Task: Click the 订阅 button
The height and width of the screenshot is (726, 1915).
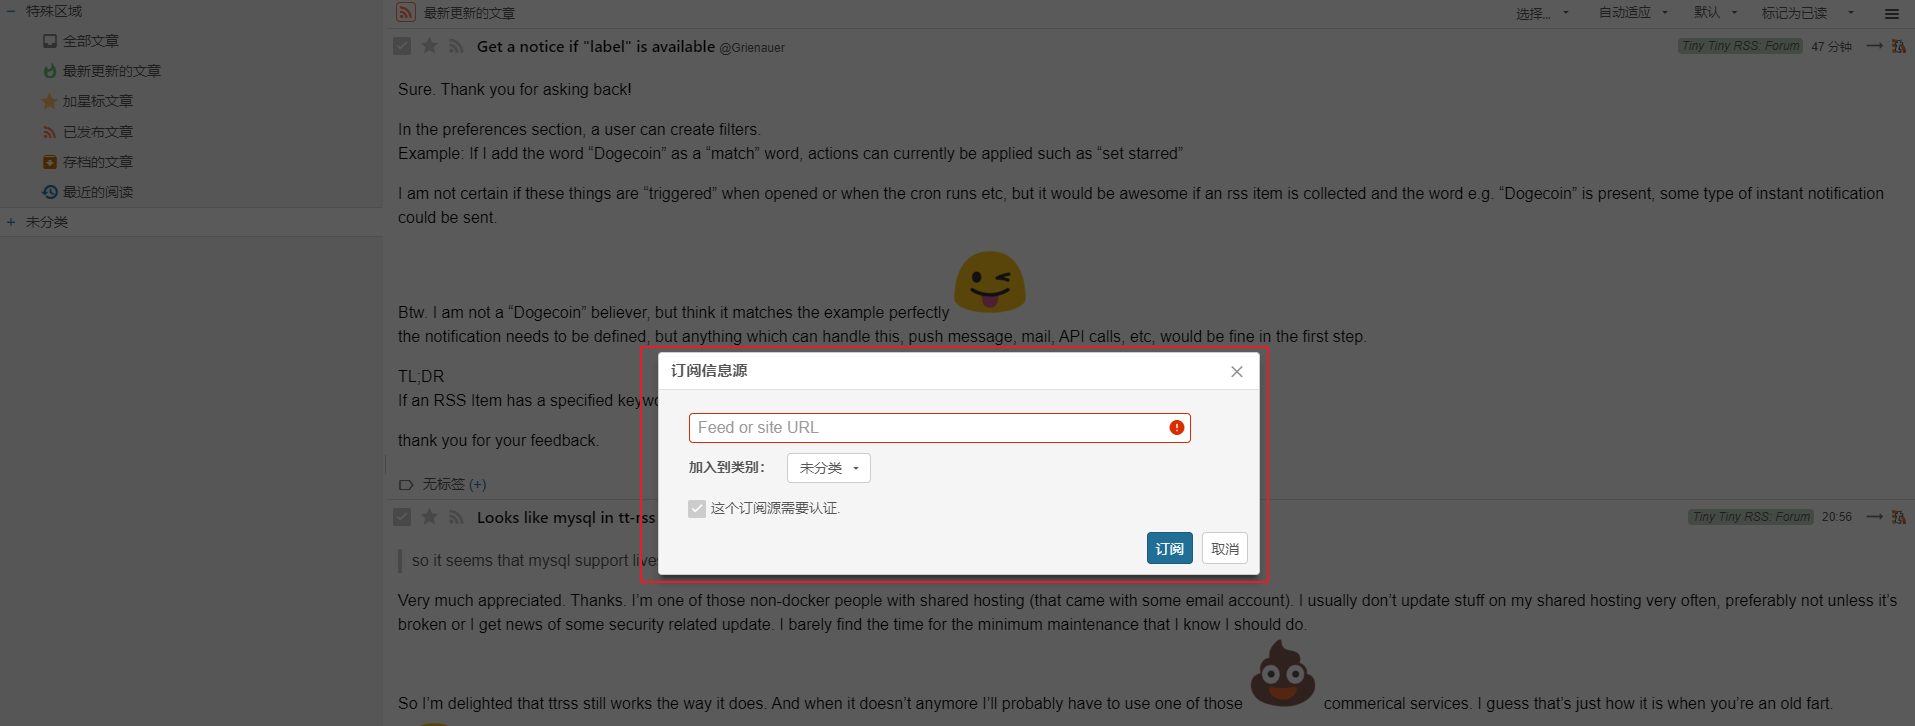Action: click(1169, 549)
